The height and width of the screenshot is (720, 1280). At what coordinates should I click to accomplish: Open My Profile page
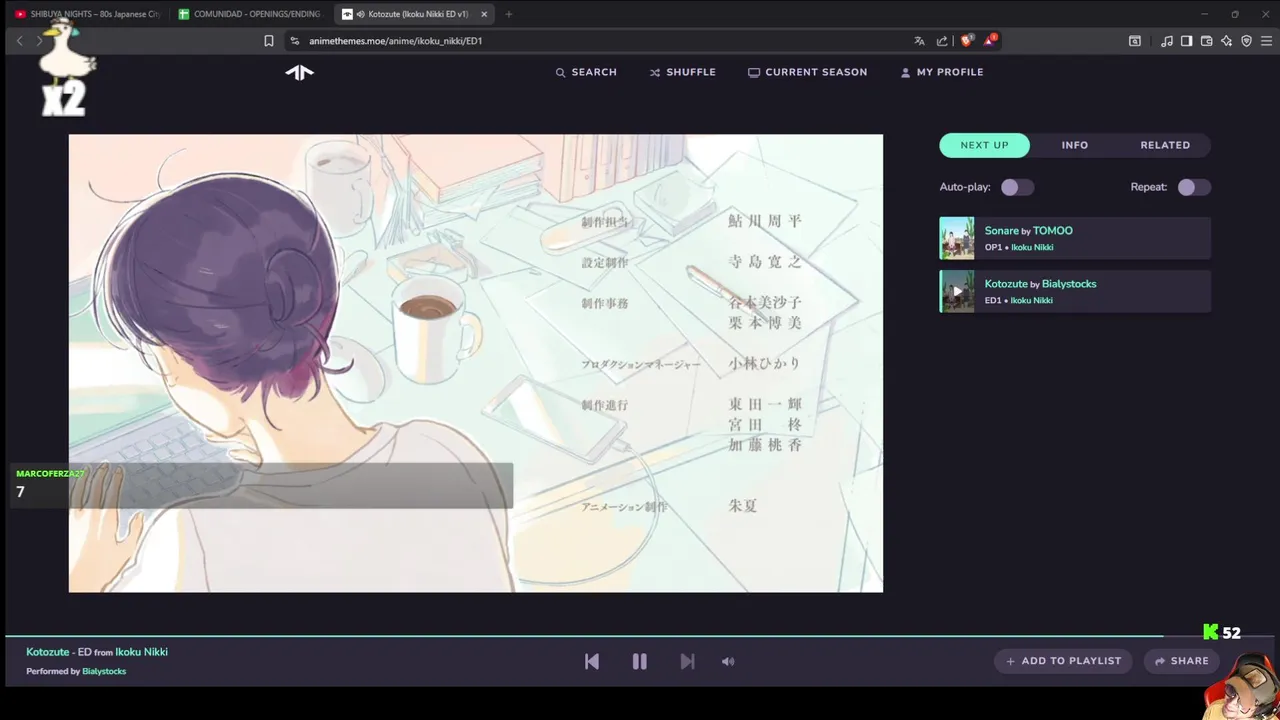pyautogui.click(x=941, y=72)
